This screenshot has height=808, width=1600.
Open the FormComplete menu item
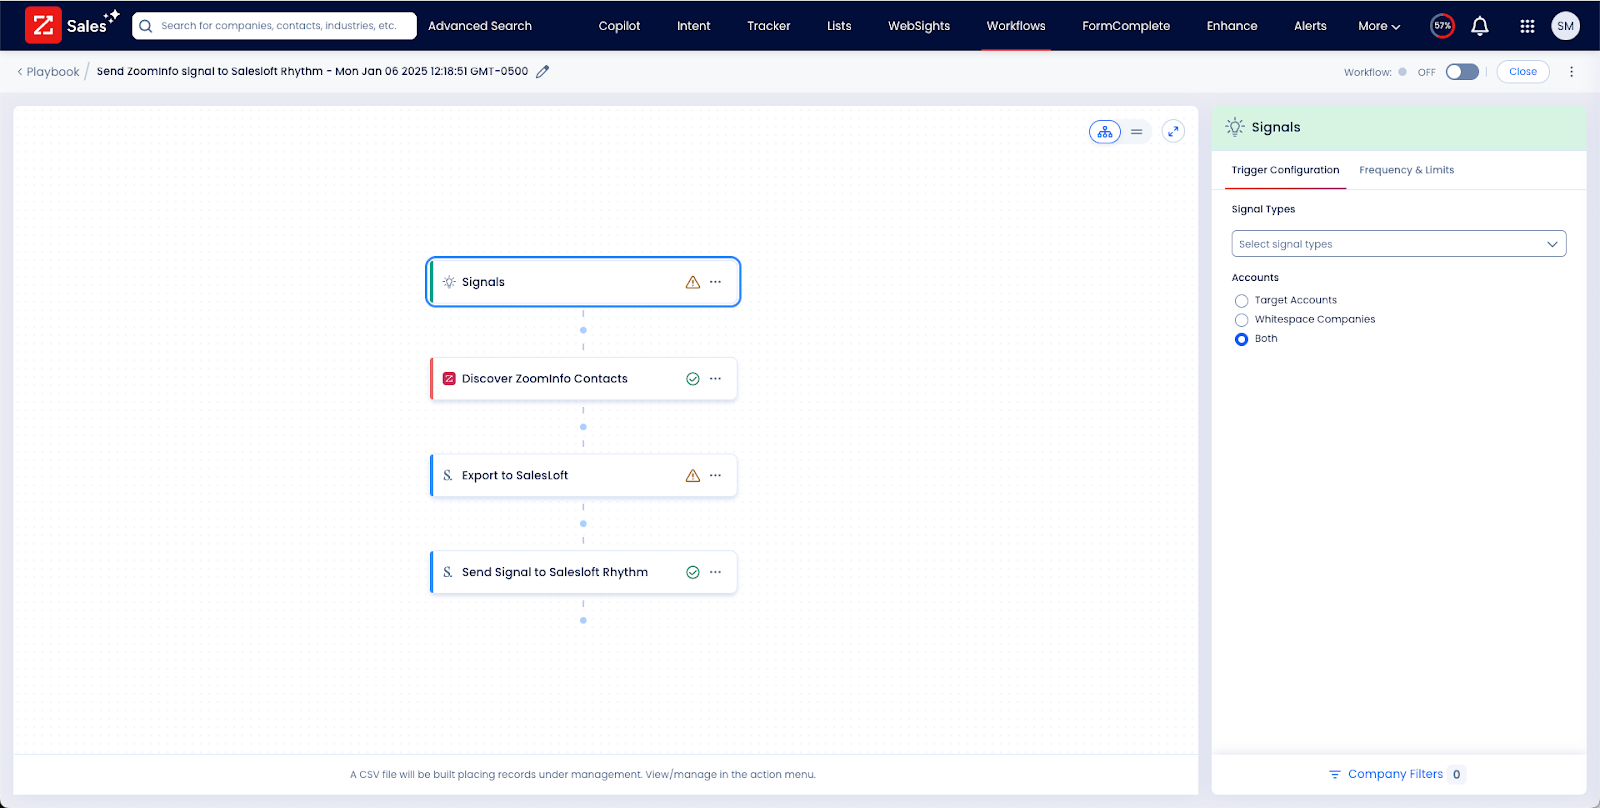pos(1126,26)
